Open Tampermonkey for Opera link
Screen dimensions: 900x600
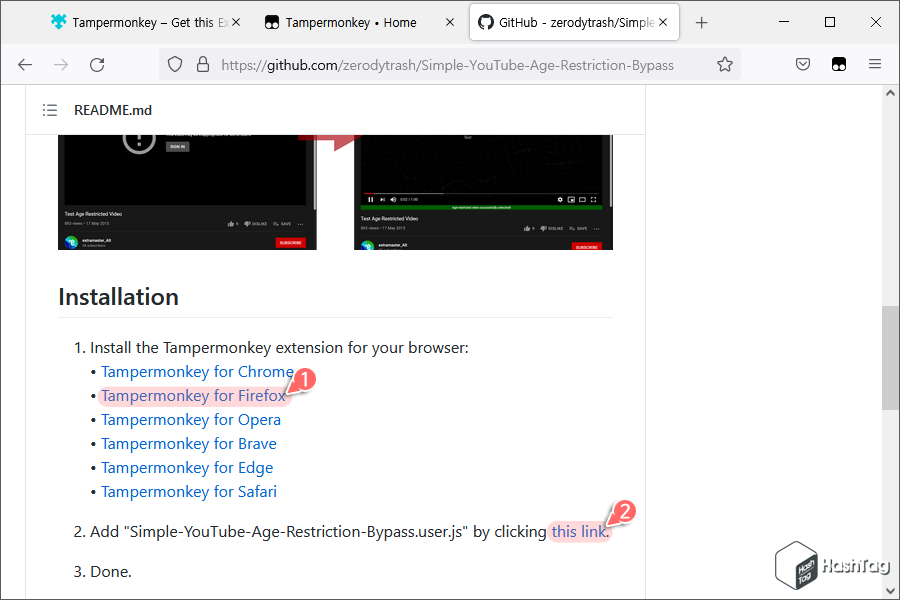[191, 420]
